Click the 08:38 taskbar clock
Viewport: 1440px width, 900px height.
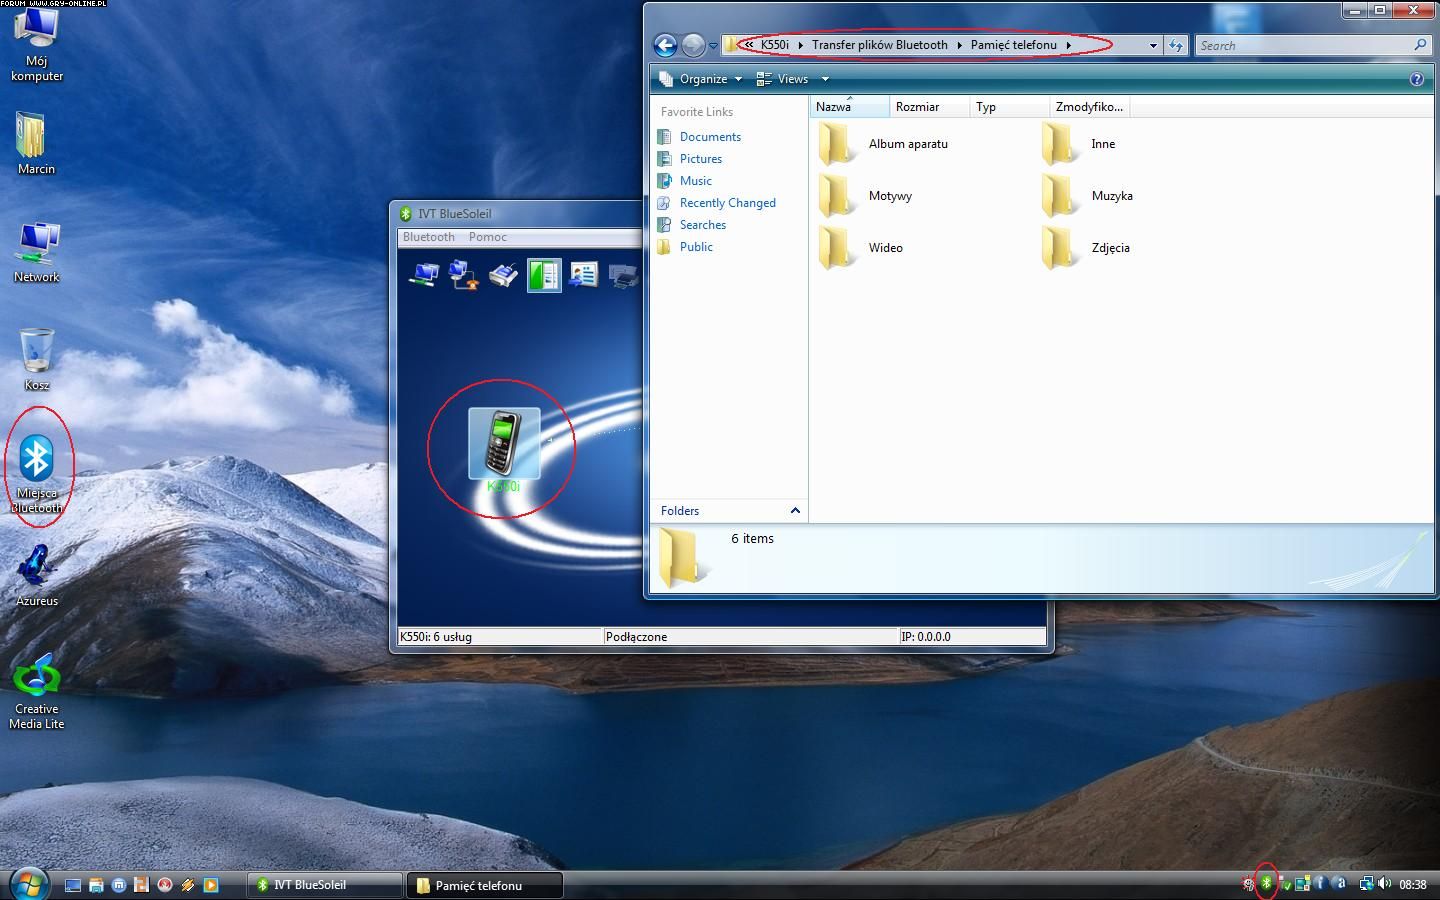(x=1413, y=885)
